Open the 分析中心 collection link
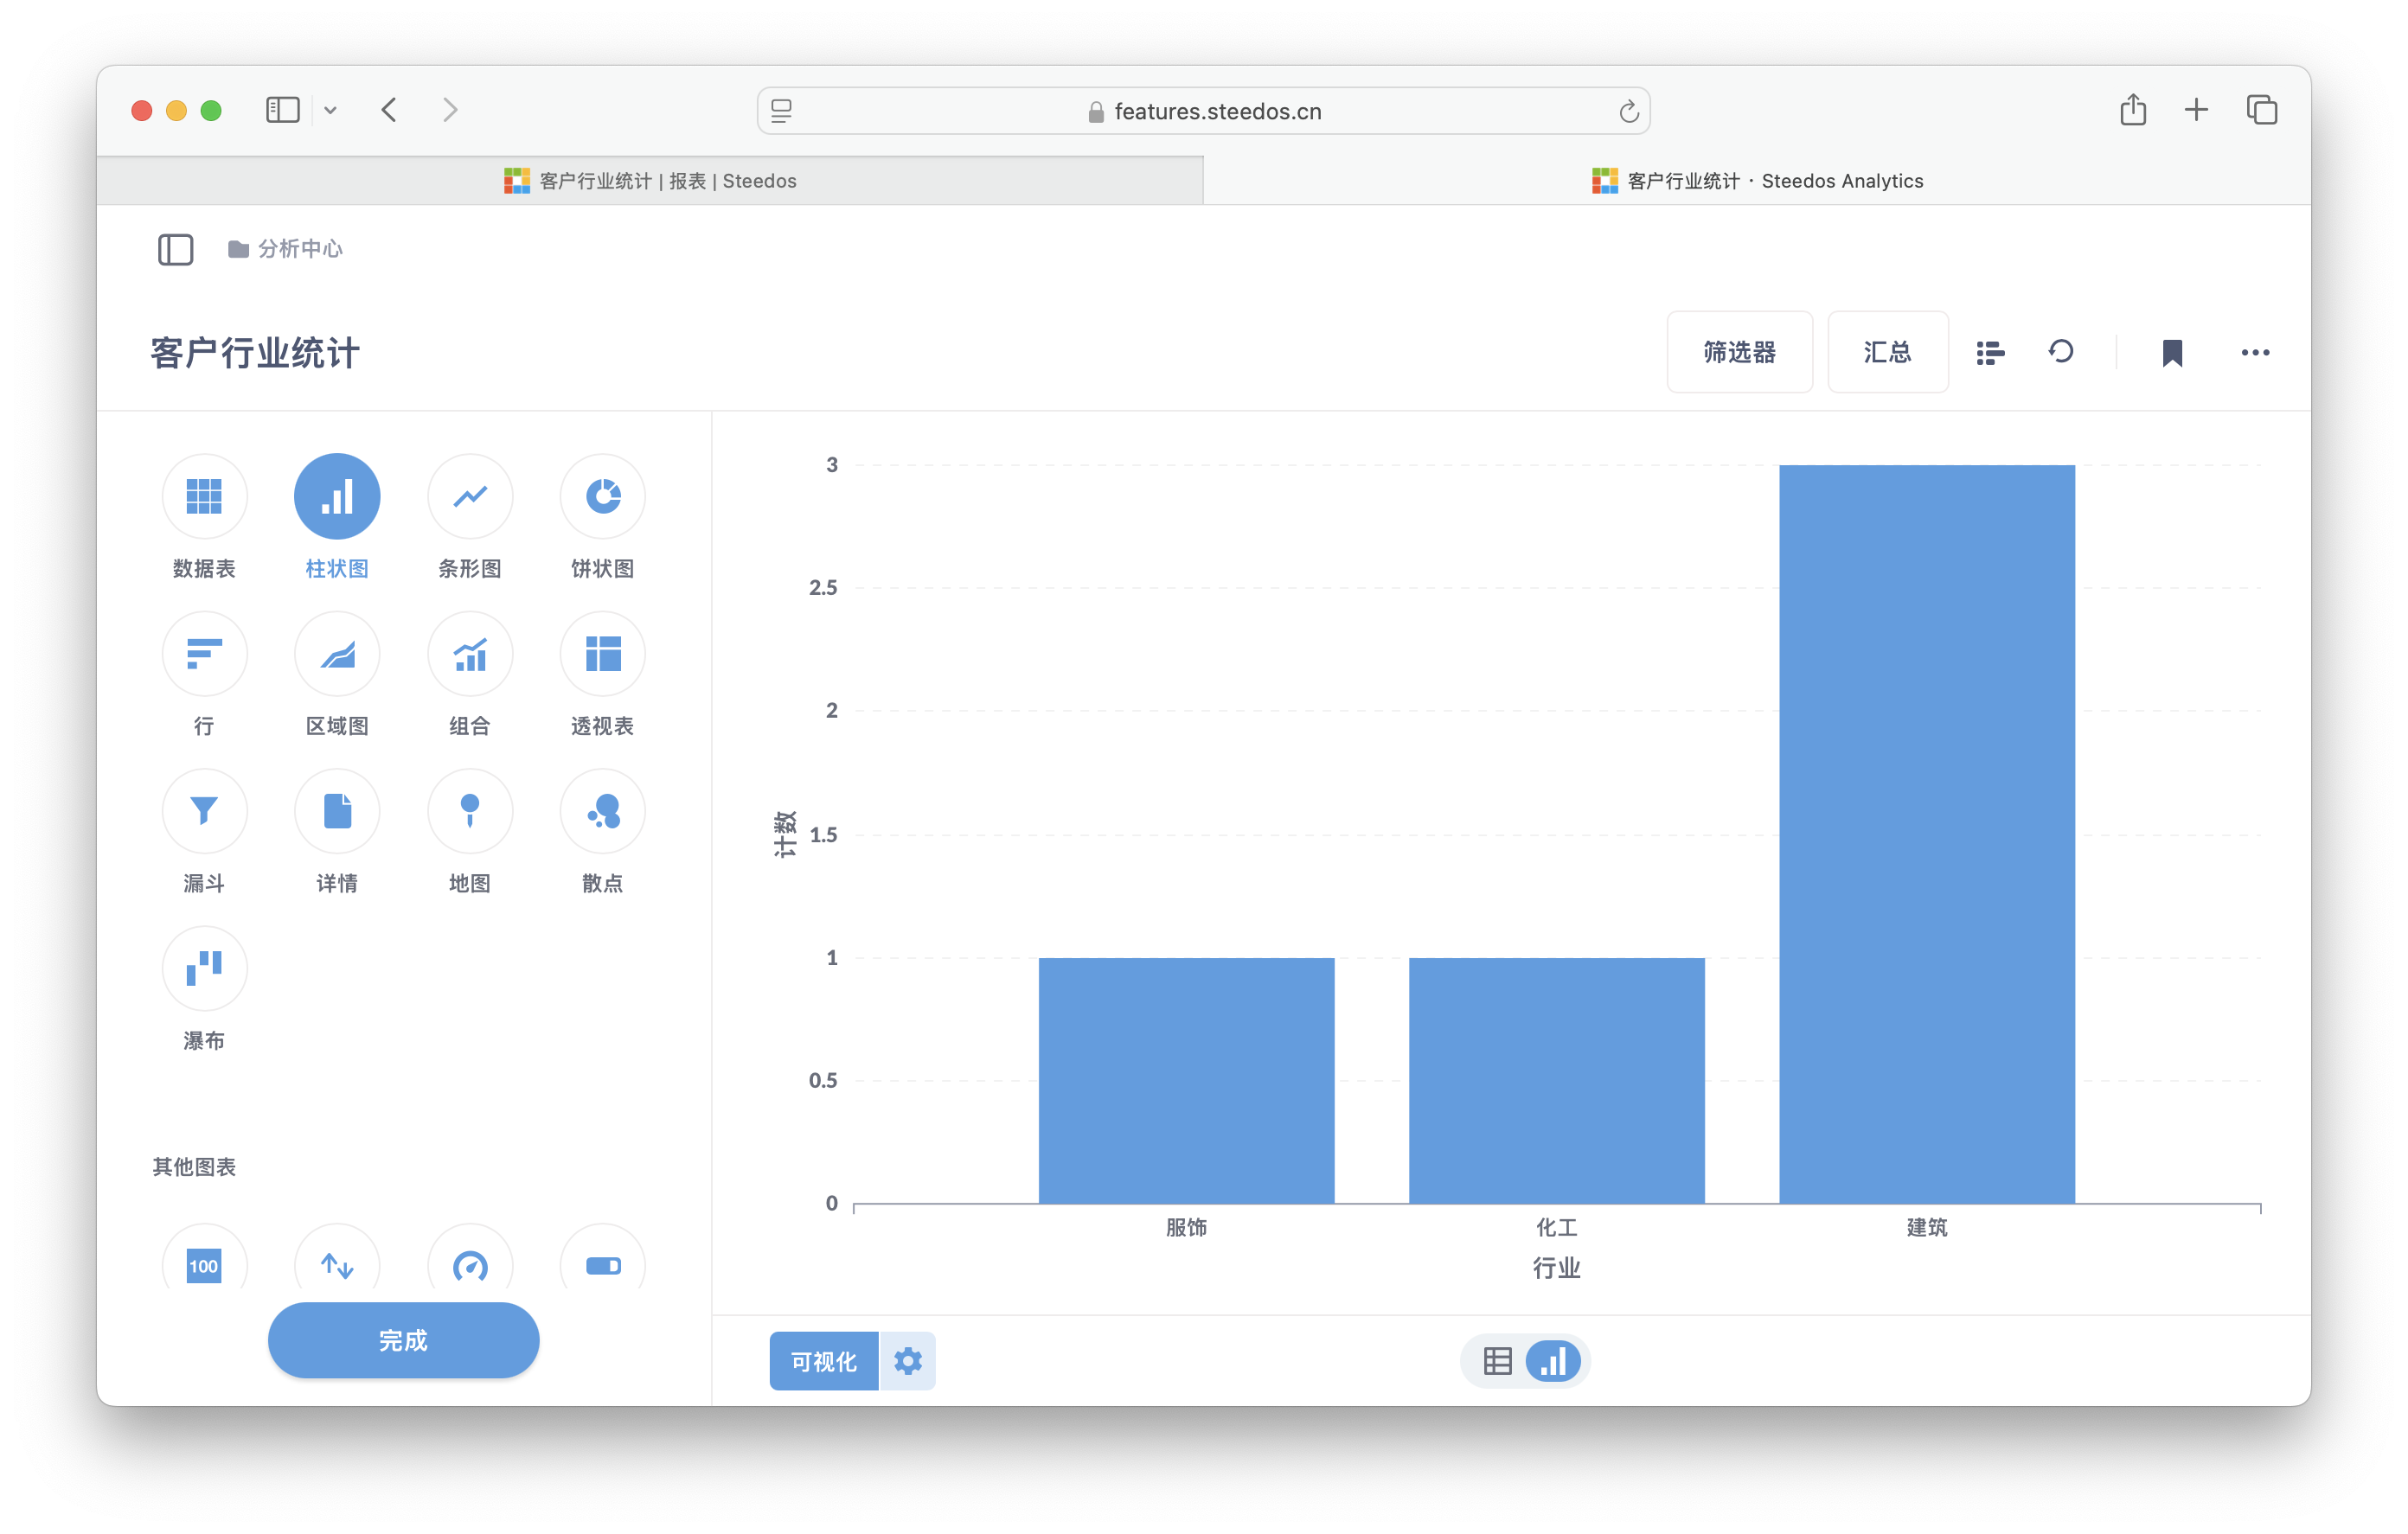Image resolution: width=2408 pixels, height=1534 pixels. pyautogui.click(x=285, y=249)
